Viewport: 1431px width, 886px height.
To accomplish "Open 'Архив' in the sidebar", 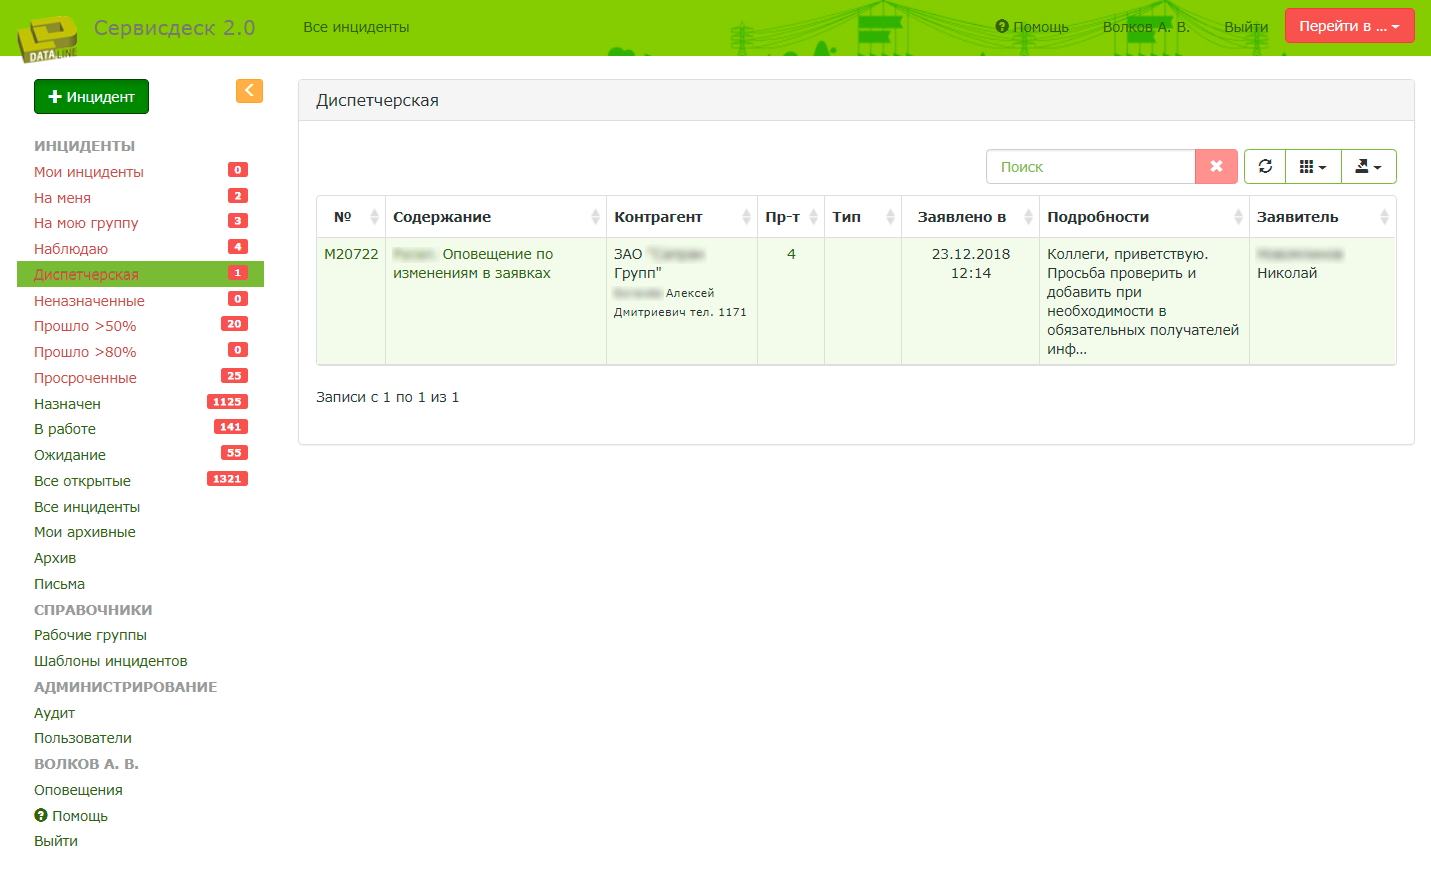I will point(55,558).
